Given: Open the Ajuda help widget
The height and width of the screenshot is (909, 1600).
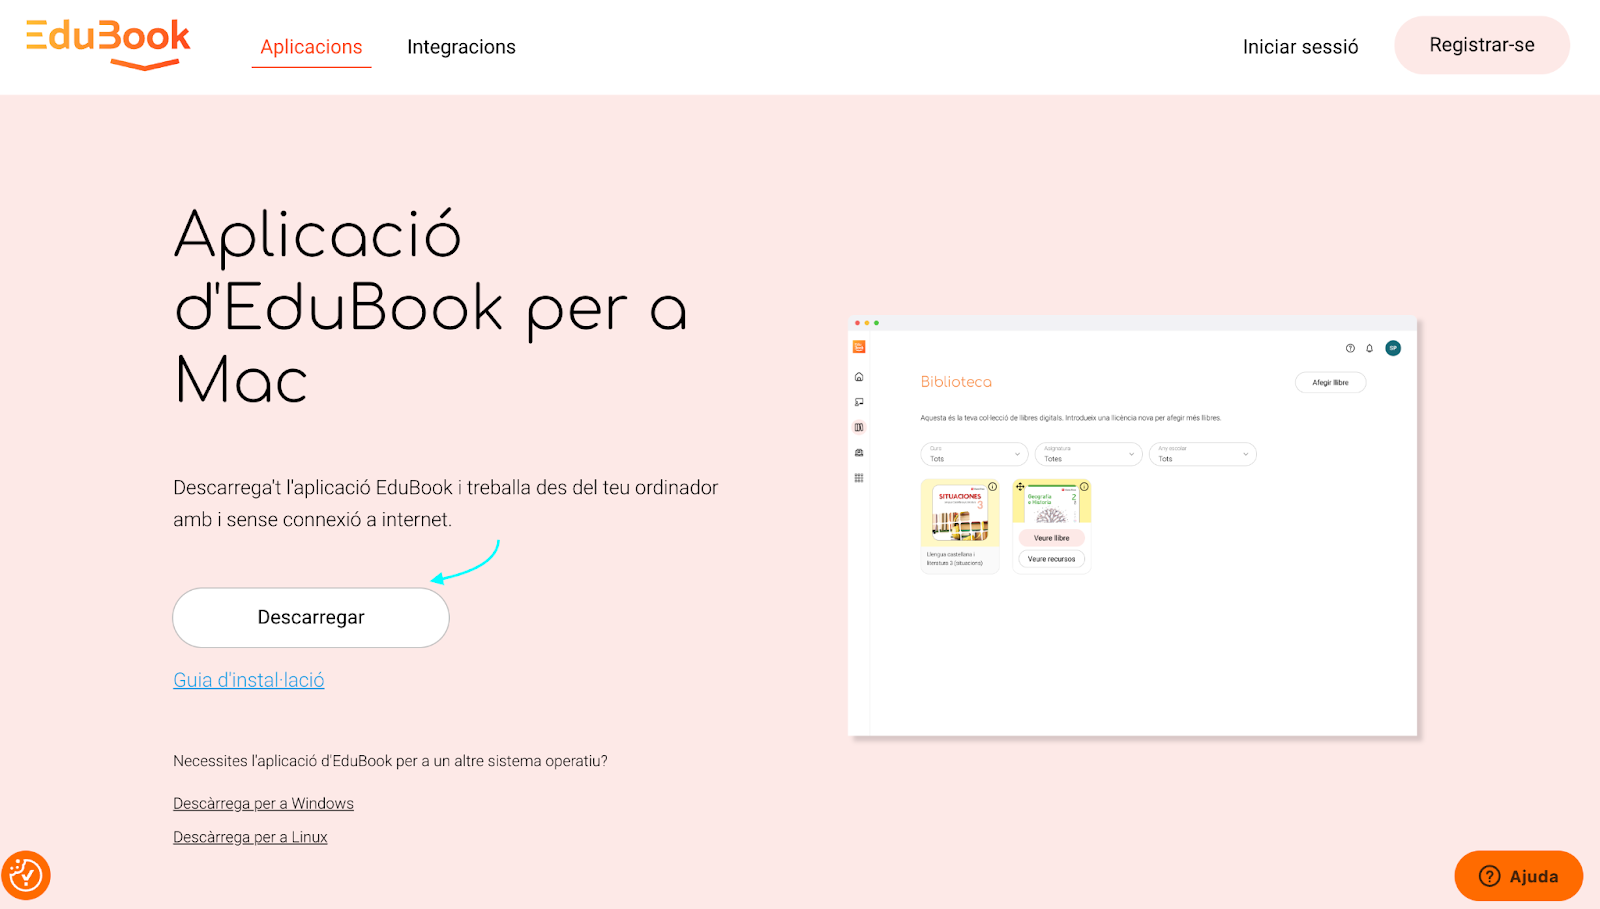Looking at the screenshot, I should 1518,876.
